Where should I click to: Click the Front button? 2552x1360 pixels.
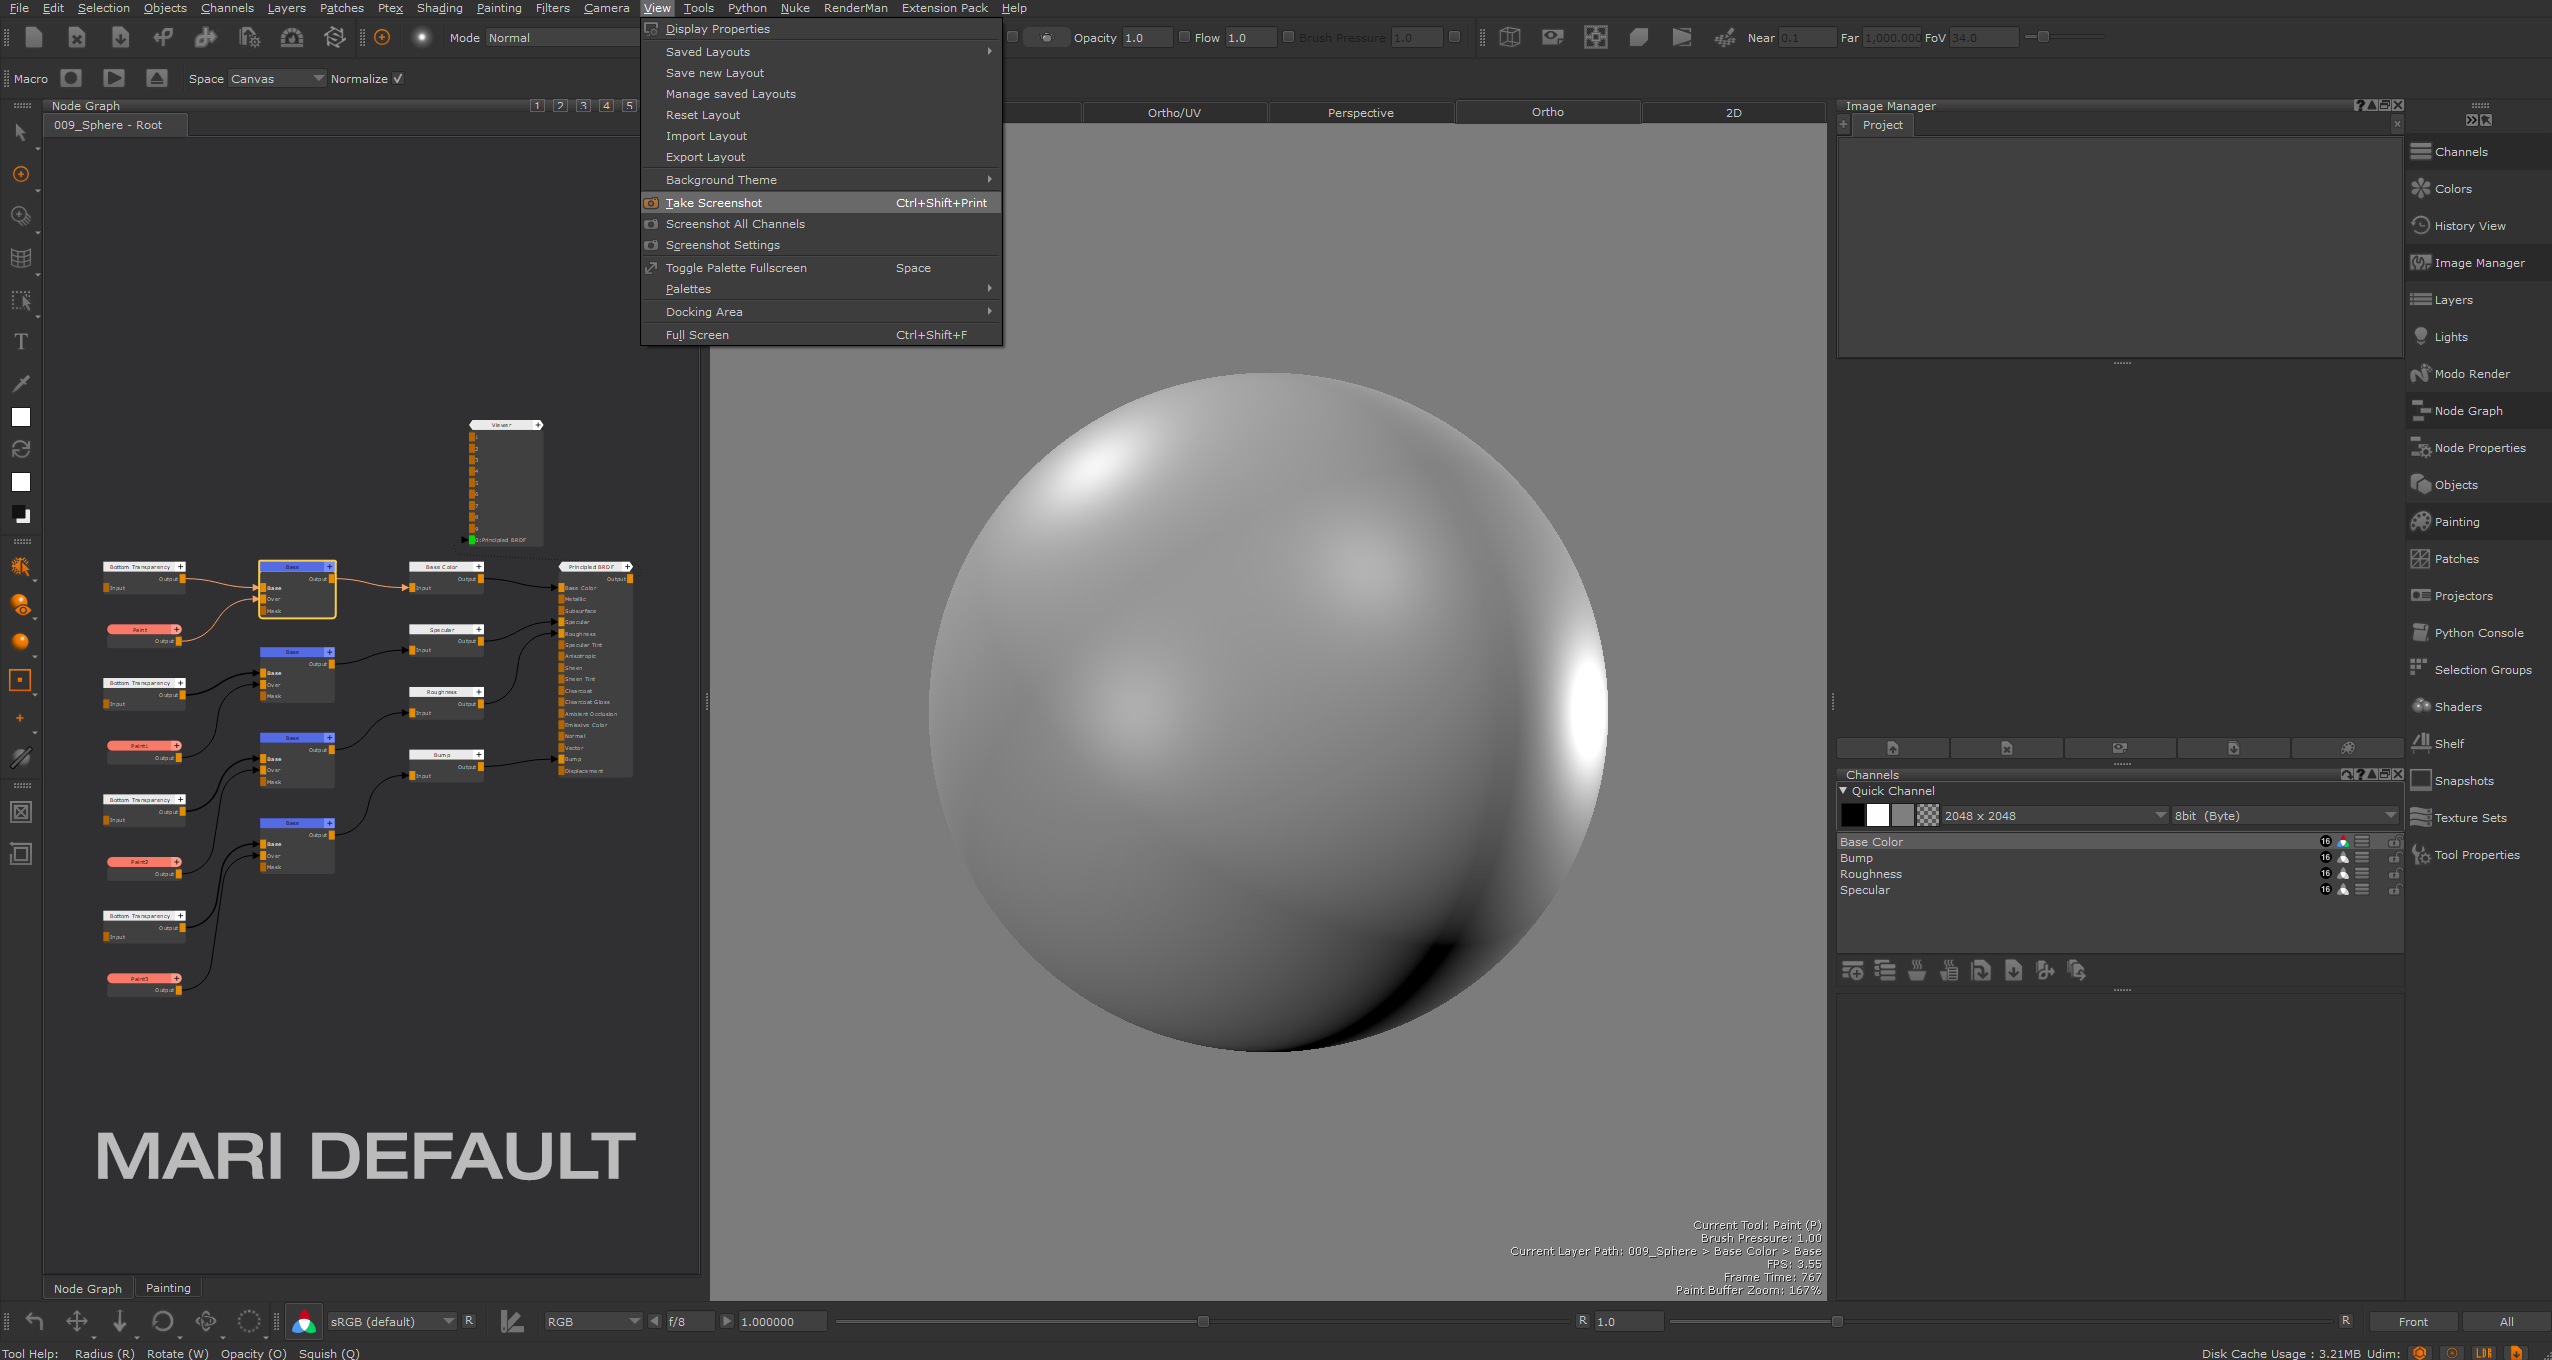coord(2412,1322)
